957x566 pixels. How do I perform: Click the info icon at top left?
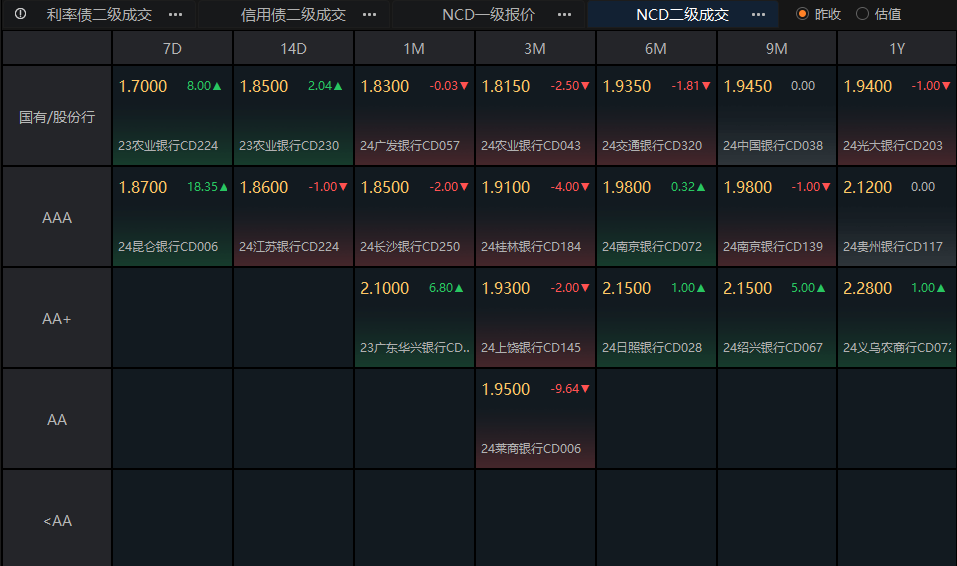20,14
